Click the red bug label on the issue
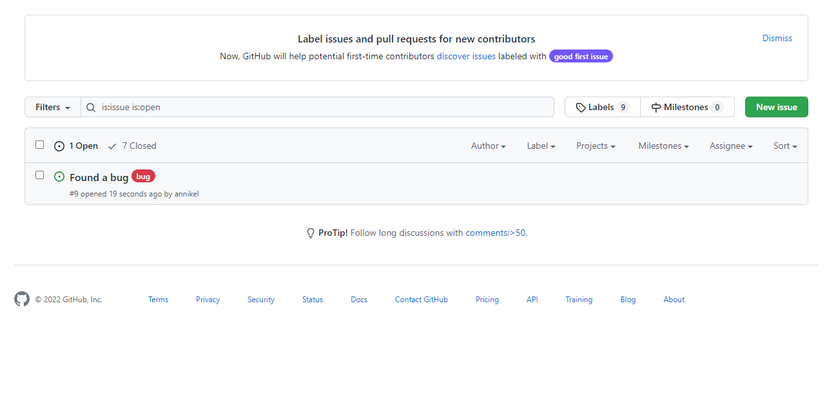 pyautogui.click(x=143, y=176)
